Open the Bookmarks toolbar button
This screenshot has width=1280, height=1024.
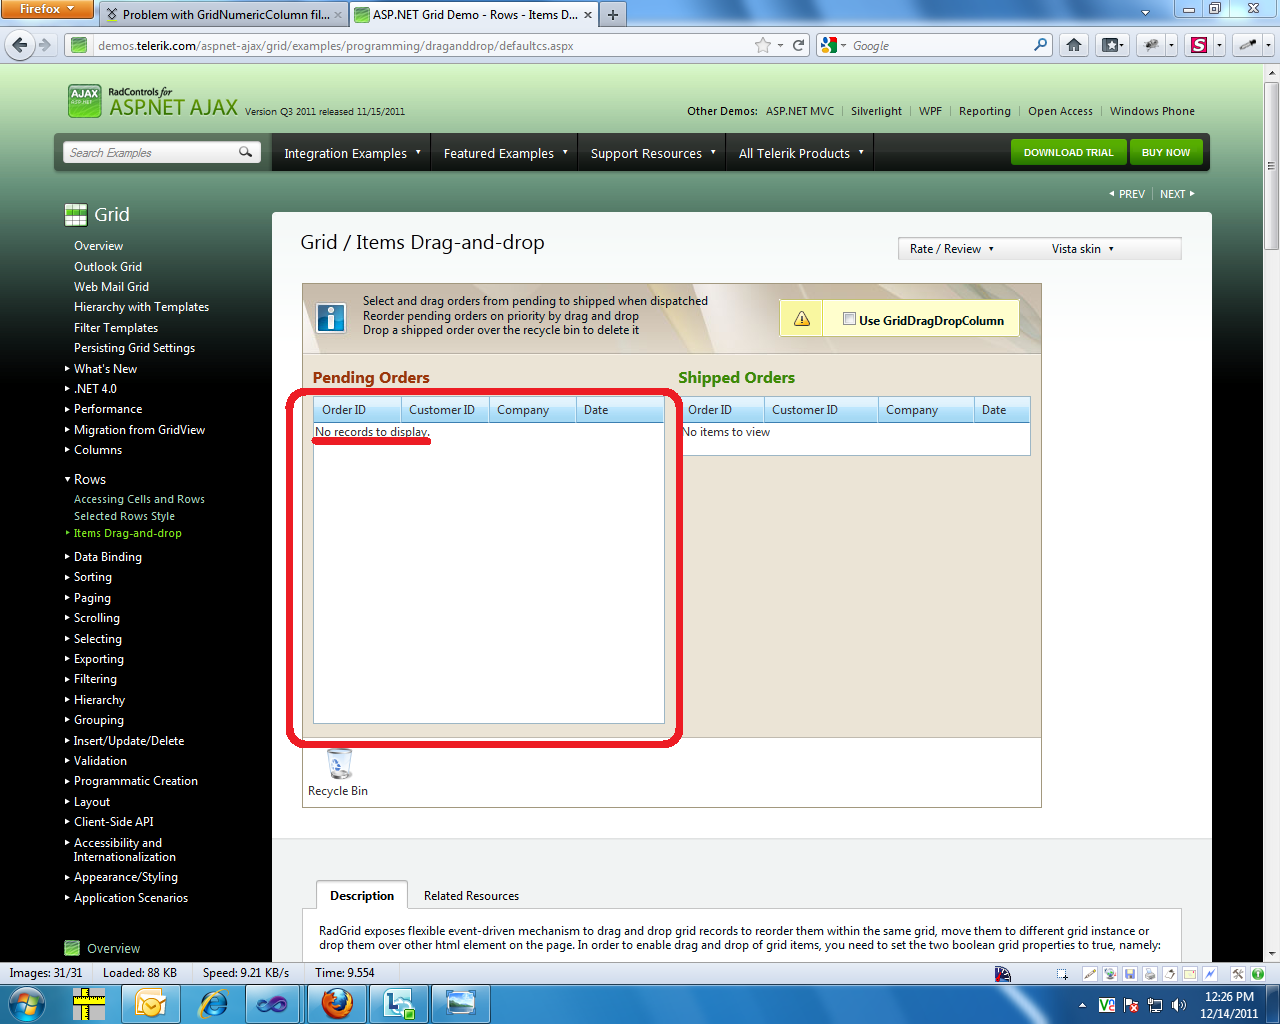click(1112, 45)
